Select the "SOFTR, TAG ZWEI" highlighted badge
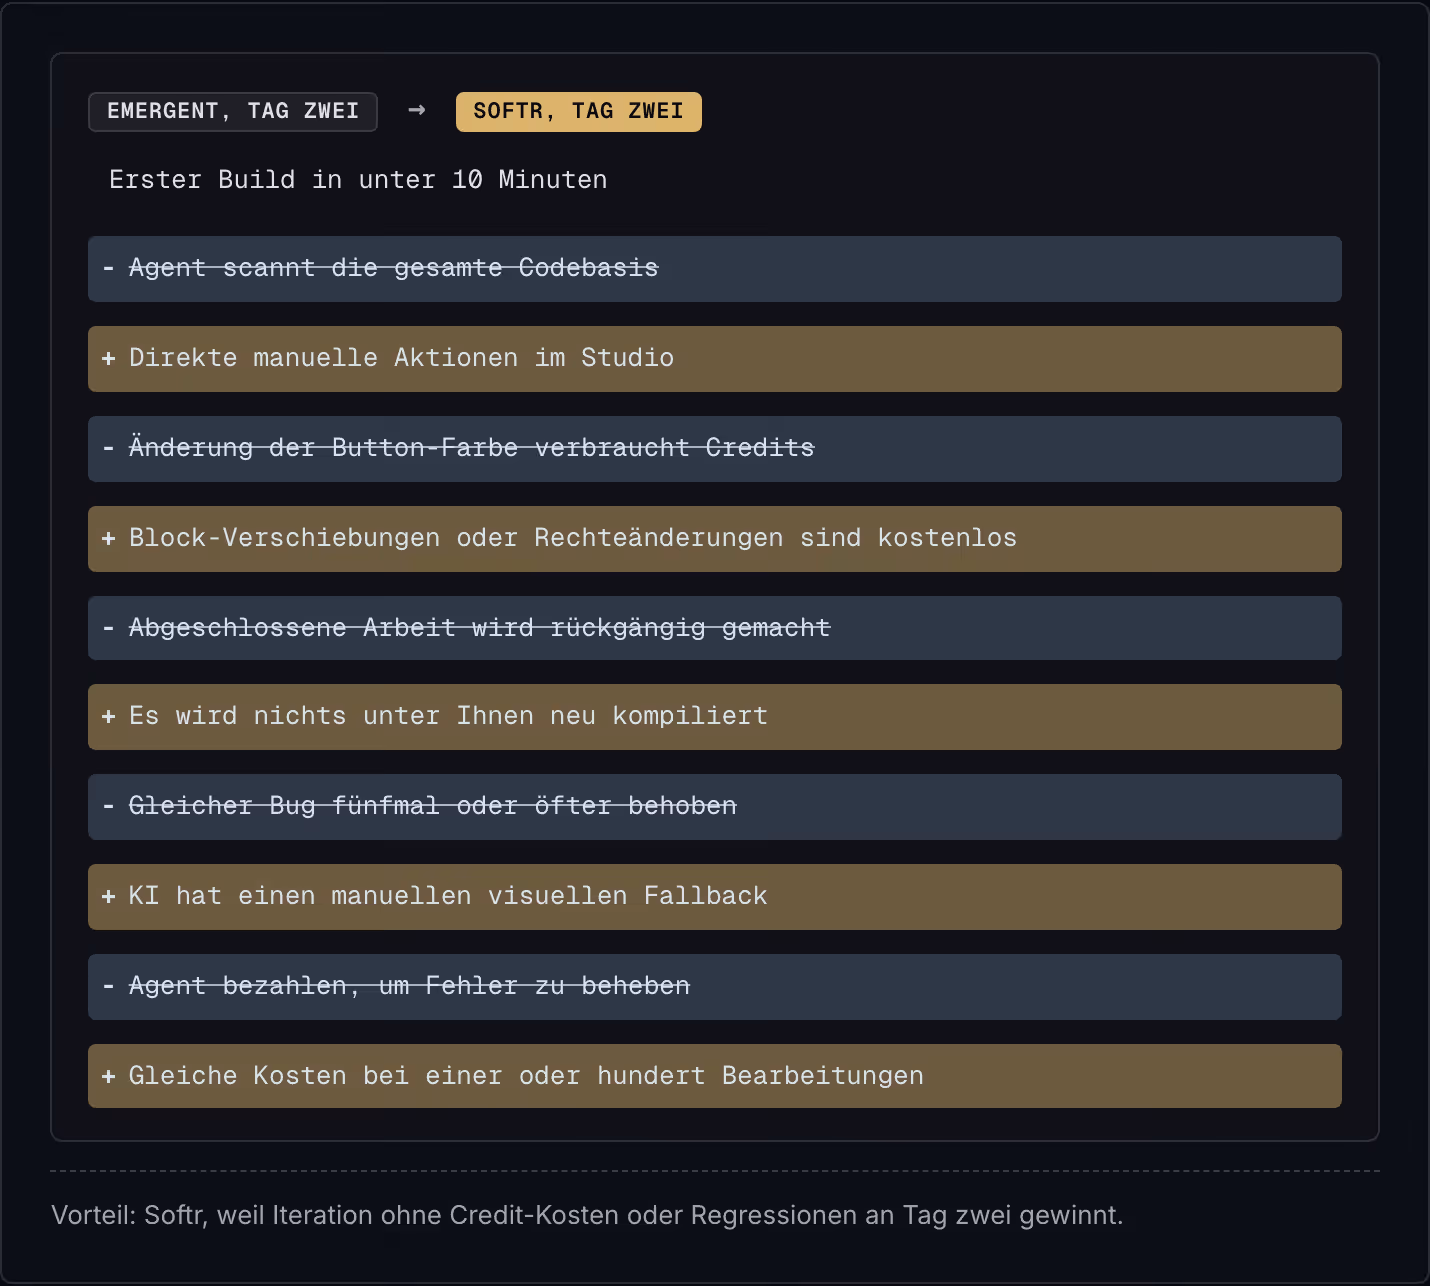This screenshot has height=1286, width=1430. click(579, 112)
